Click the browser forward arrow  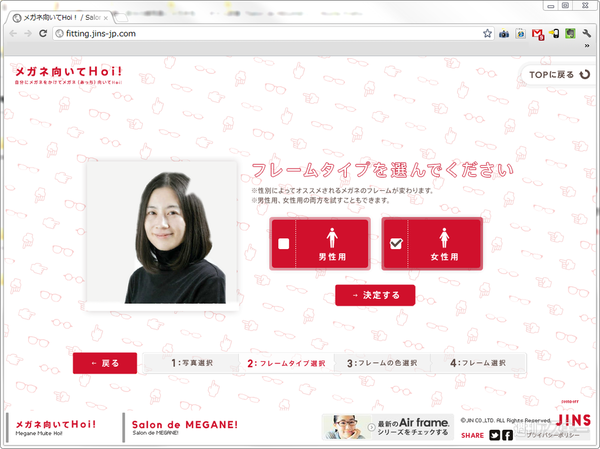pos(28,34)
